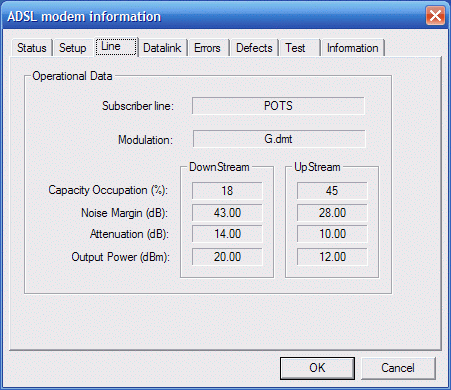This screenshot has width=451, height=390.
Task: Click the Modulation label
Action: tap(146, 140)
